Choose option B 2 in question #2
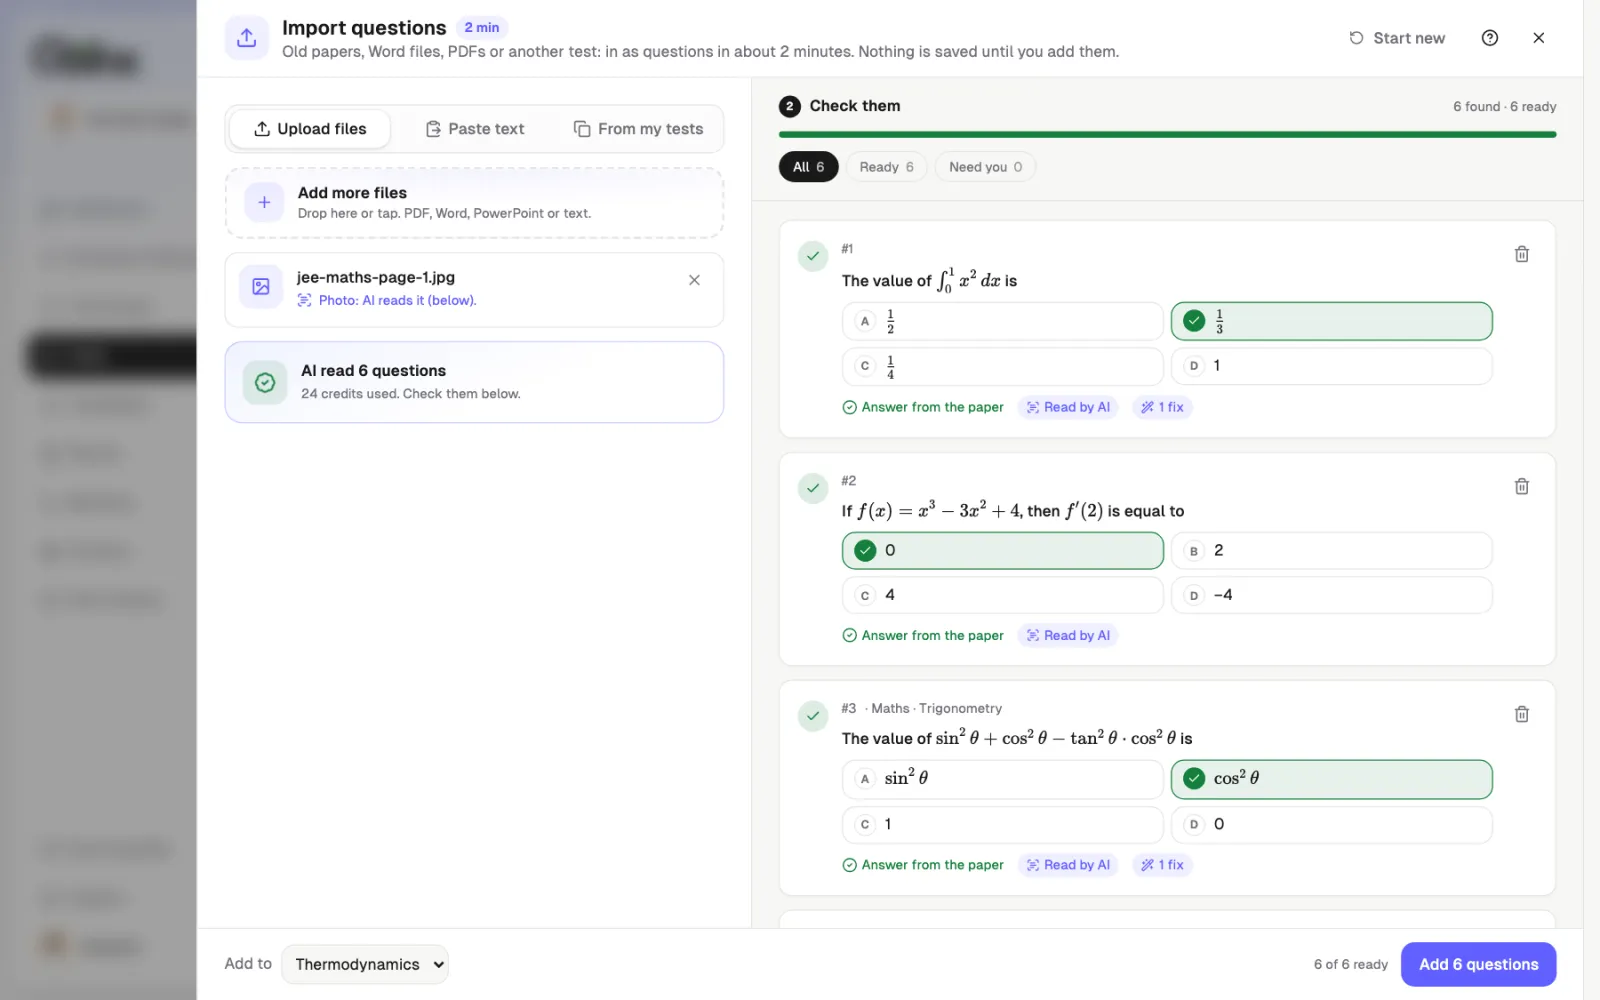This screenshot has width=1600, height=1000. tap(1331, 551)
